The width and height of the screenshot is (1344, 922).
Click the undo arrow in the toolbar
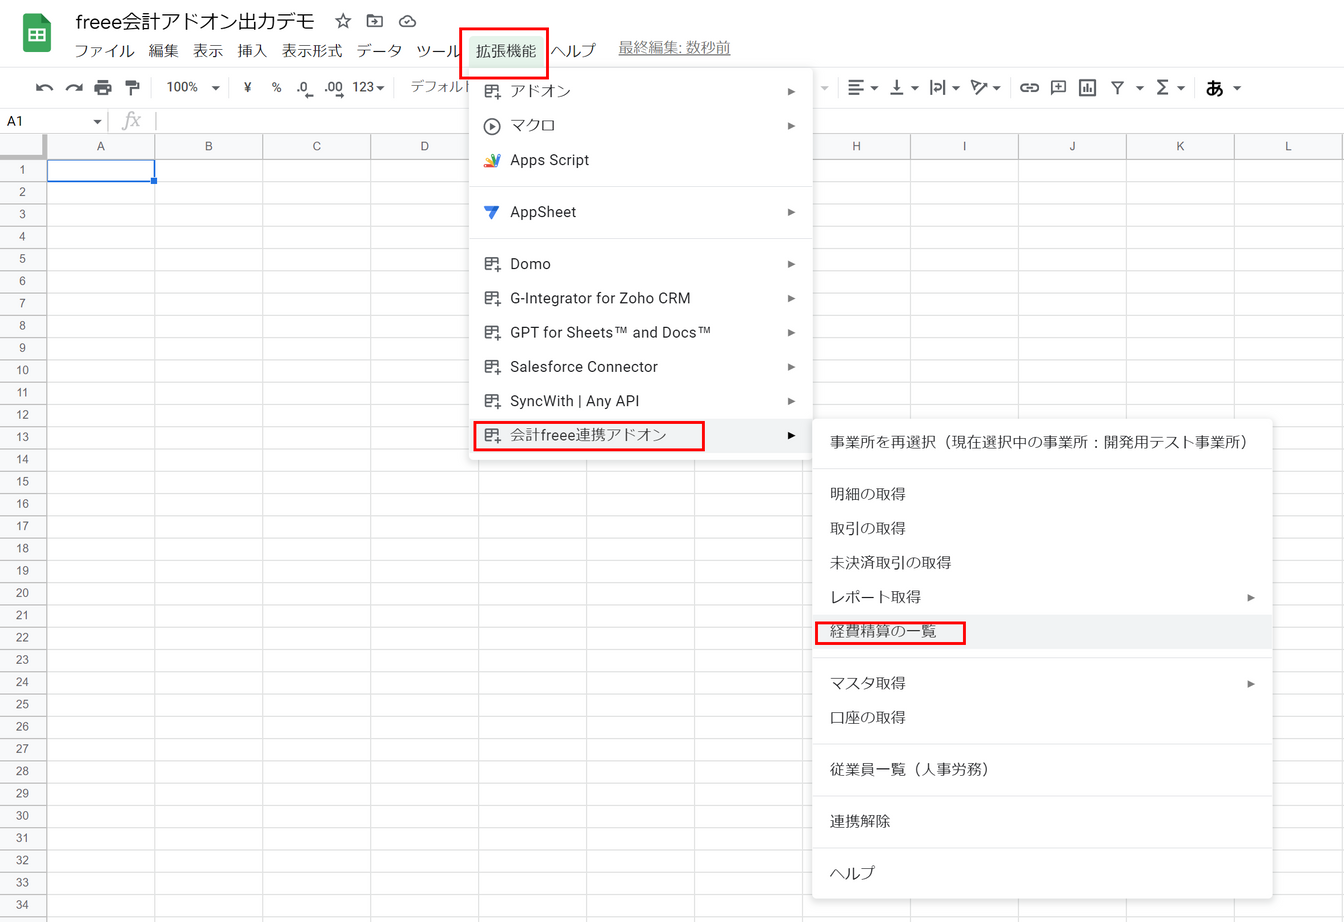(44, 88)
